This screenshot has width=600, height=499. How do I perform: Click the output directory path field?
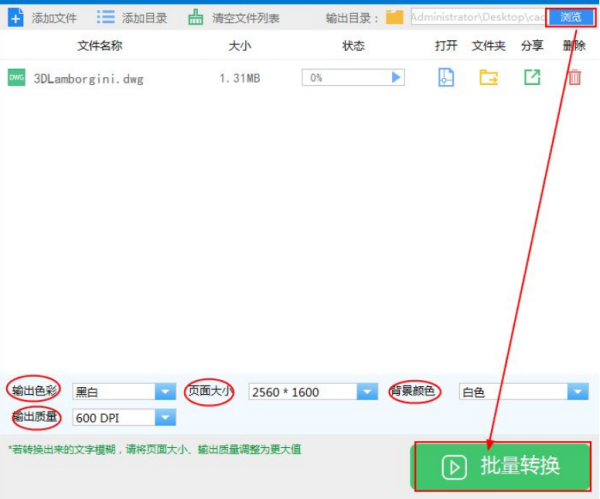click(x=480, y=17)
